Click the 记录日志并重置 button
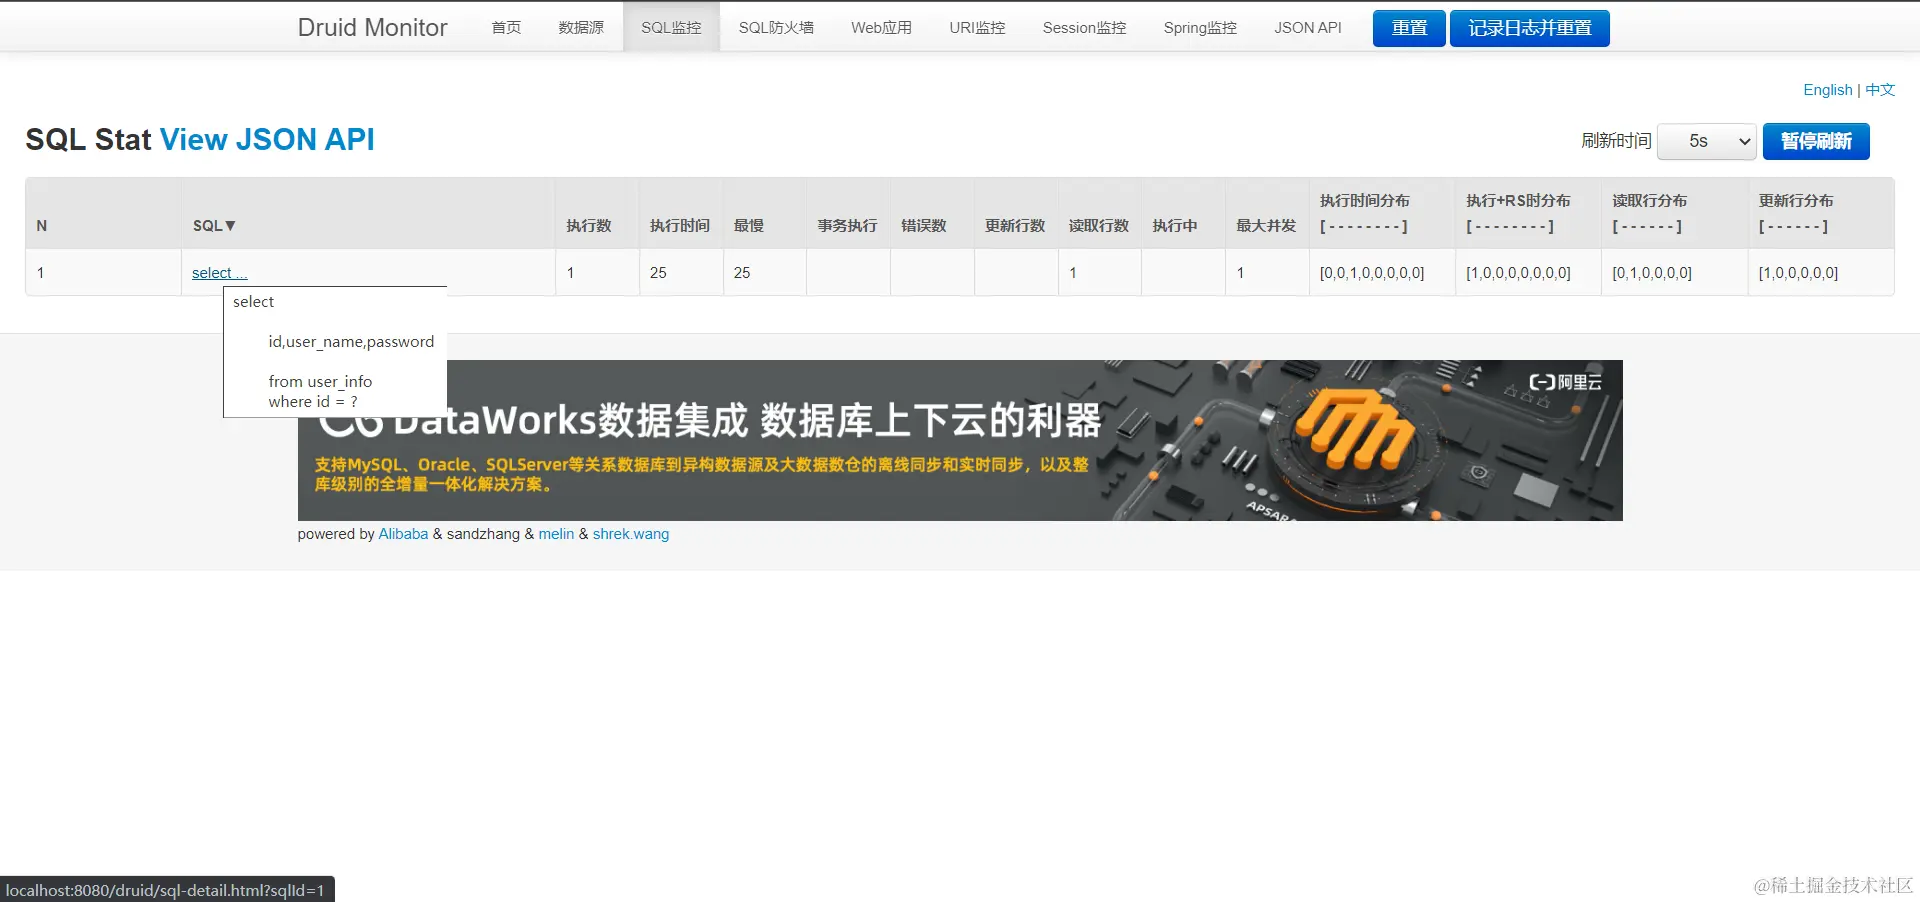Image resolution: width=1920 pixels, height=902 pixels. point(1530,28)
